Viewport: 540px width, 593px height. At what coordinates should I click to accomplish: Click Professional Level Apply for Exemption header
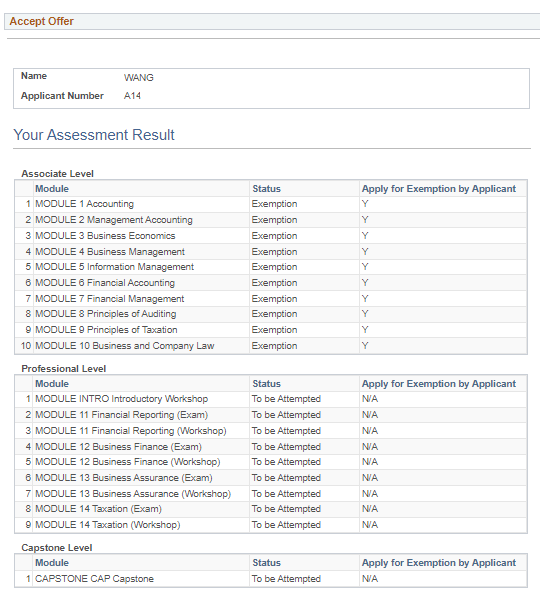[x=438, y=384]
